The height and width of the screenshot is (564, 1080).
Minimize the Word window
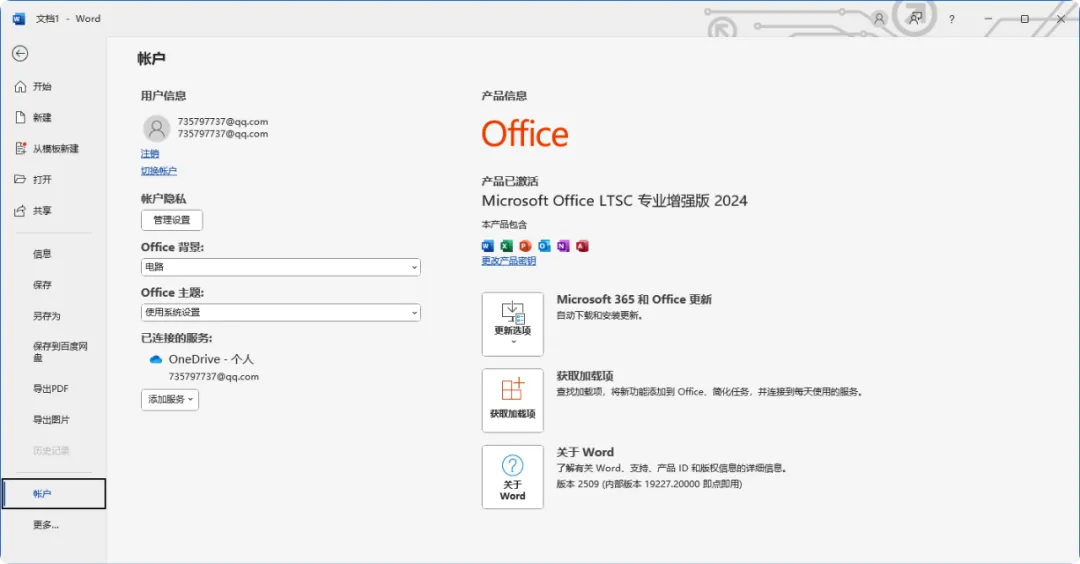pyautogui.click(x=988, y=19)
